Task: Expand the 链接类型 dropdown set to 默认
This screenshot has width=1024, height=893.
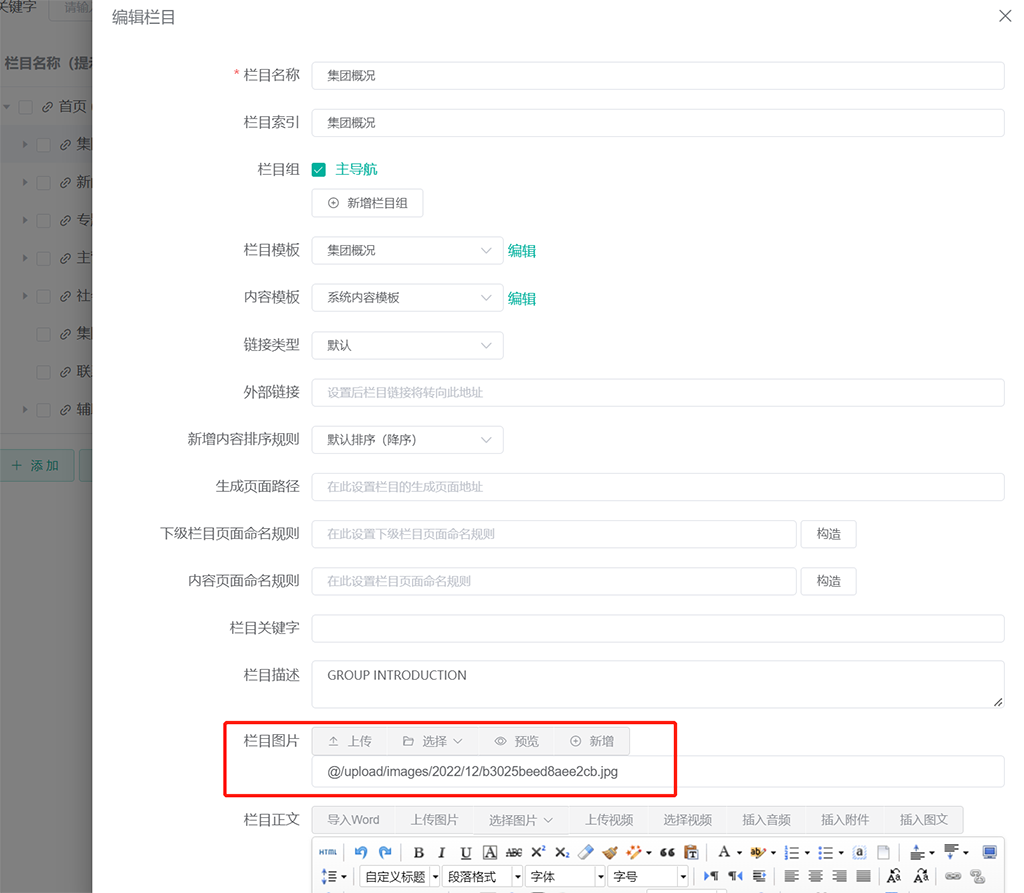Action: (407, 345)
